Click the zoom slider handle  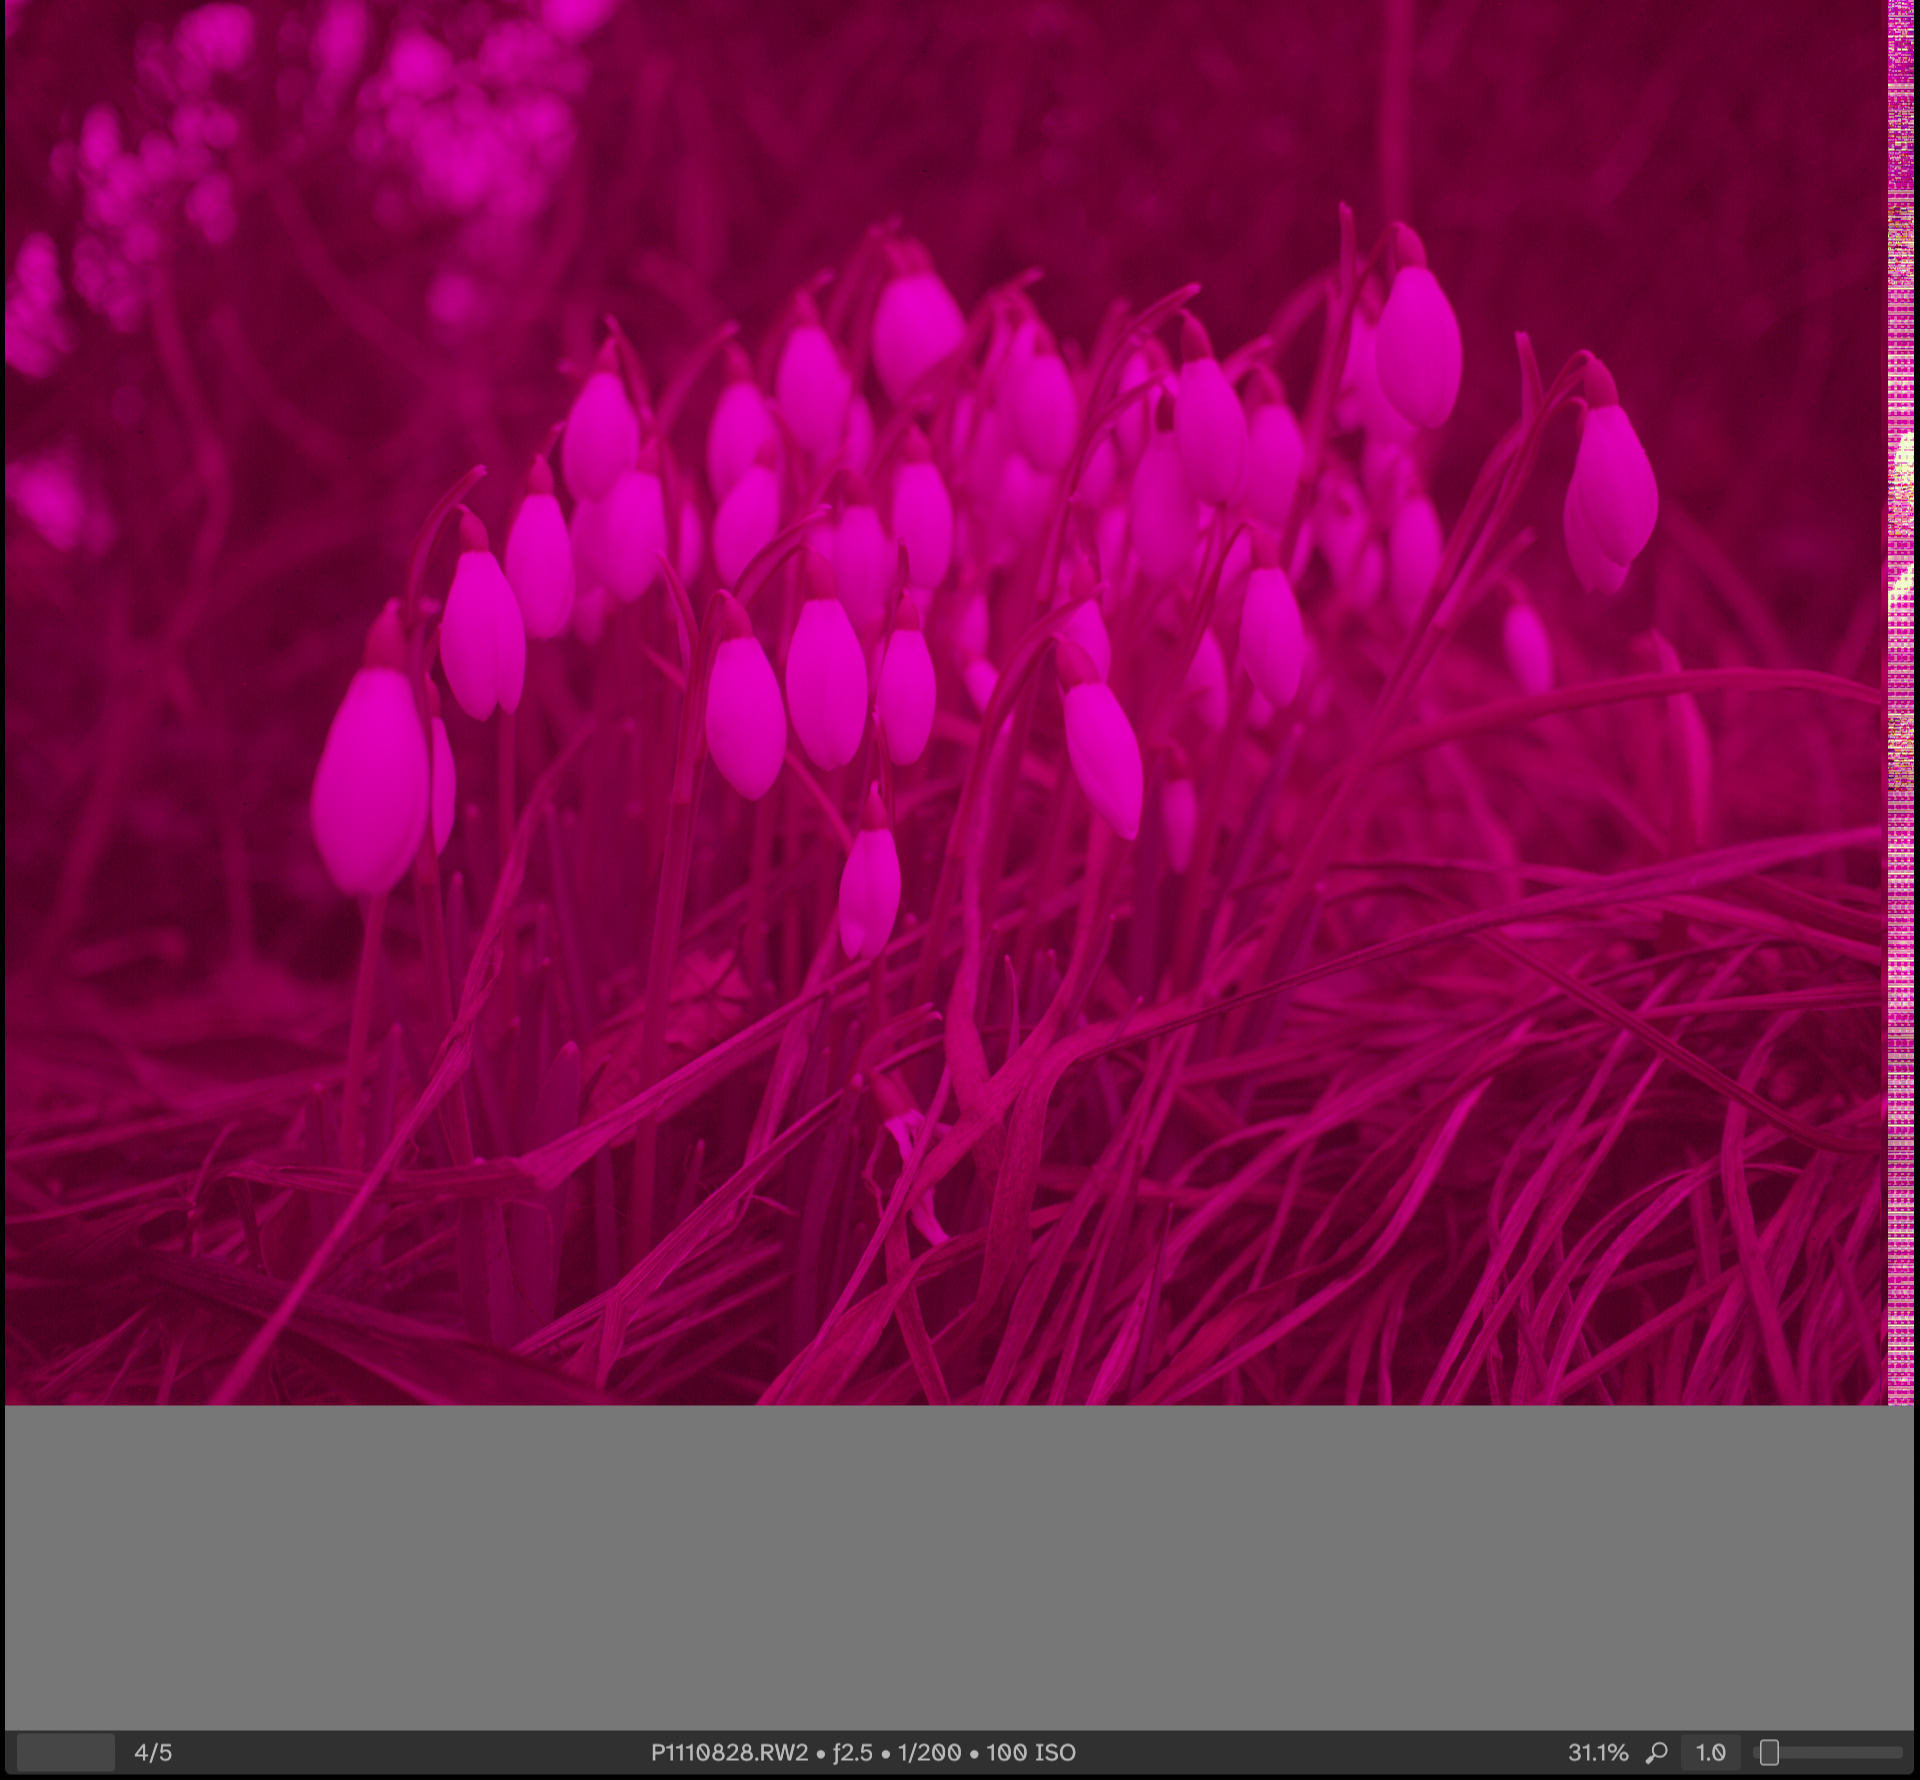click(1769, 1753)
